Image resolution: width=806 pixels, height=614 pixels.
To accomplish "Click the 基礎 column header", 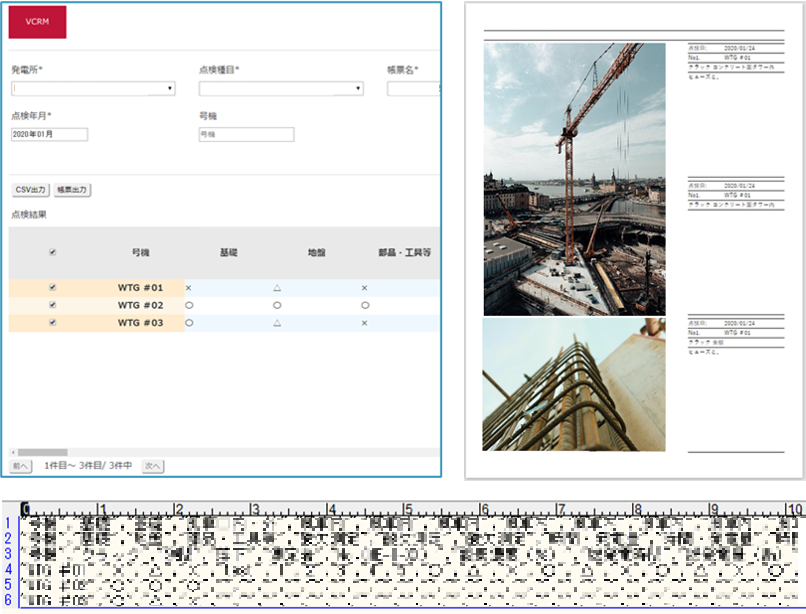I will pos(228,253).
